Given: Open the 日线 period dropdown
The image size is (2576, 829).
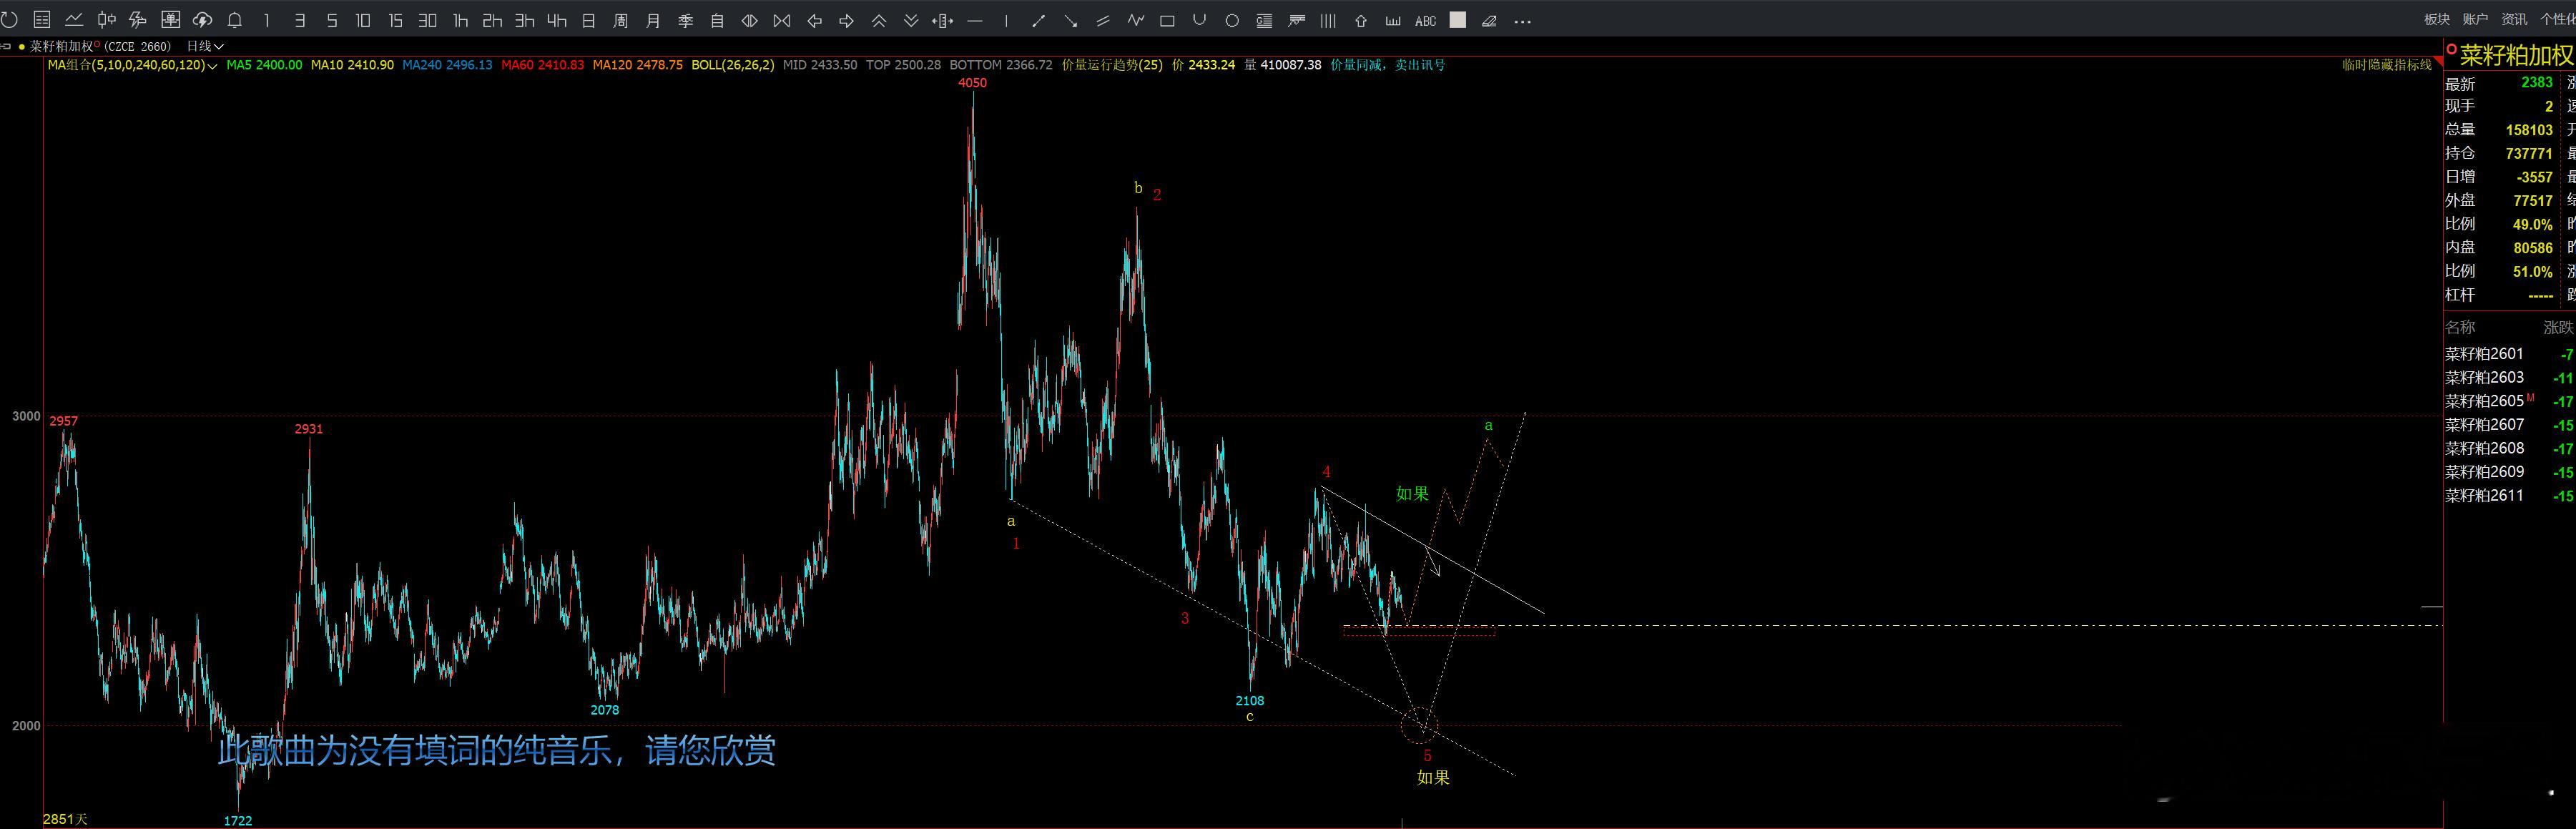Looking at the screenshot, I should pyautogui.click(x=205, y=46).
